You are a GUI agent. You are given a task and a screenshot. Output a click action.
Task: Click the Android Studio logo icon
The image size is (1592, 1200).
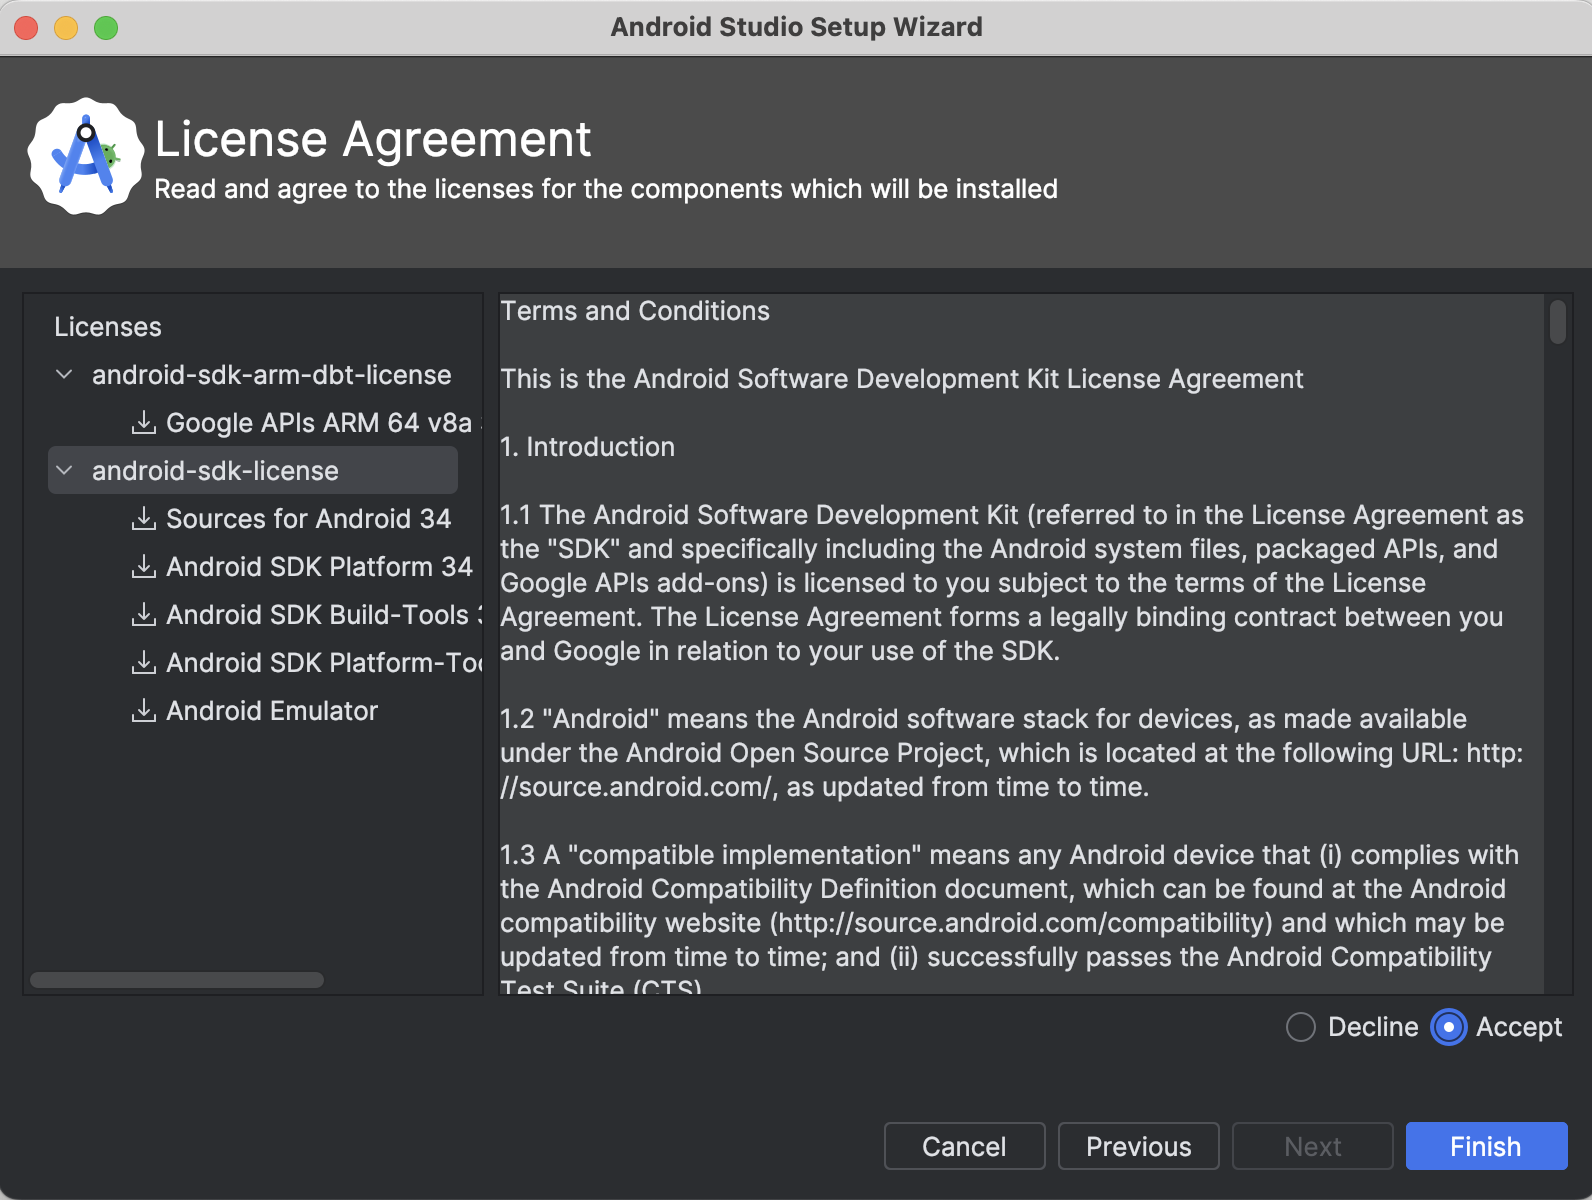[86, 156]
